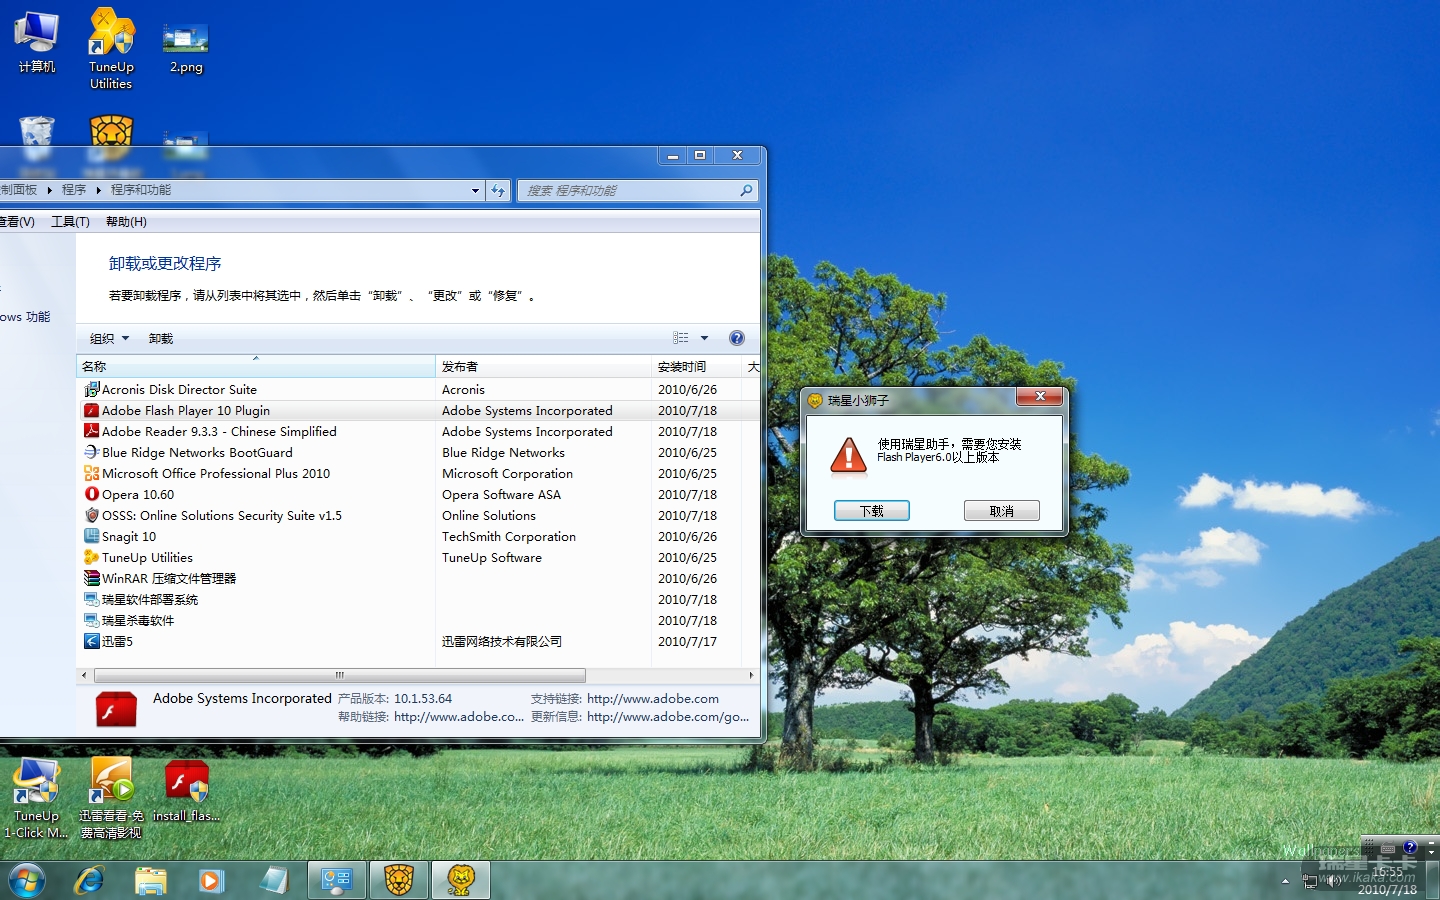The image size is (1440, 900).
Task: Click the Windows Start orb
Action: [x=27, y=880]
